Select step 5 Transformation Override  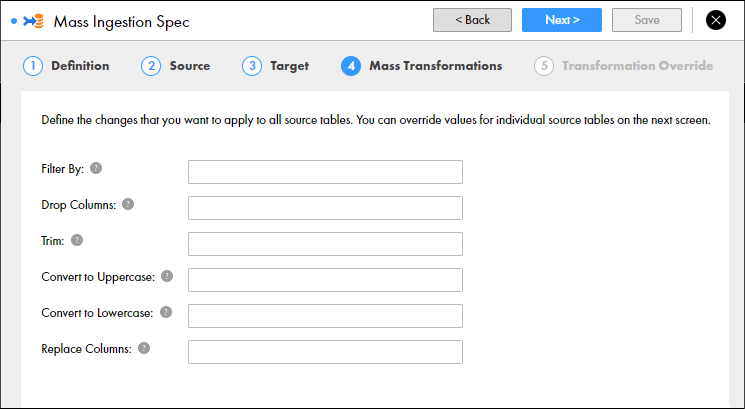[x=623, y=66]
